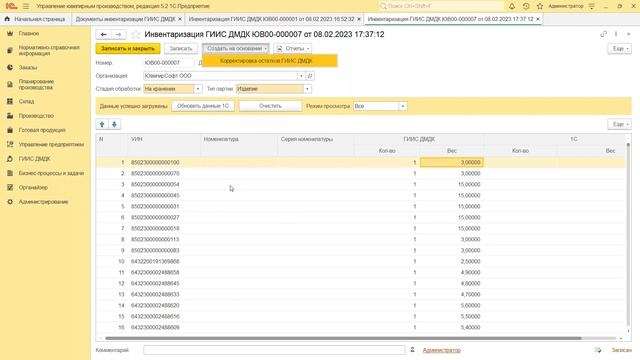Viewport: 640px width, 360px height.
Task: Click into the Комментарий input field
Action: tap(274, 350)
